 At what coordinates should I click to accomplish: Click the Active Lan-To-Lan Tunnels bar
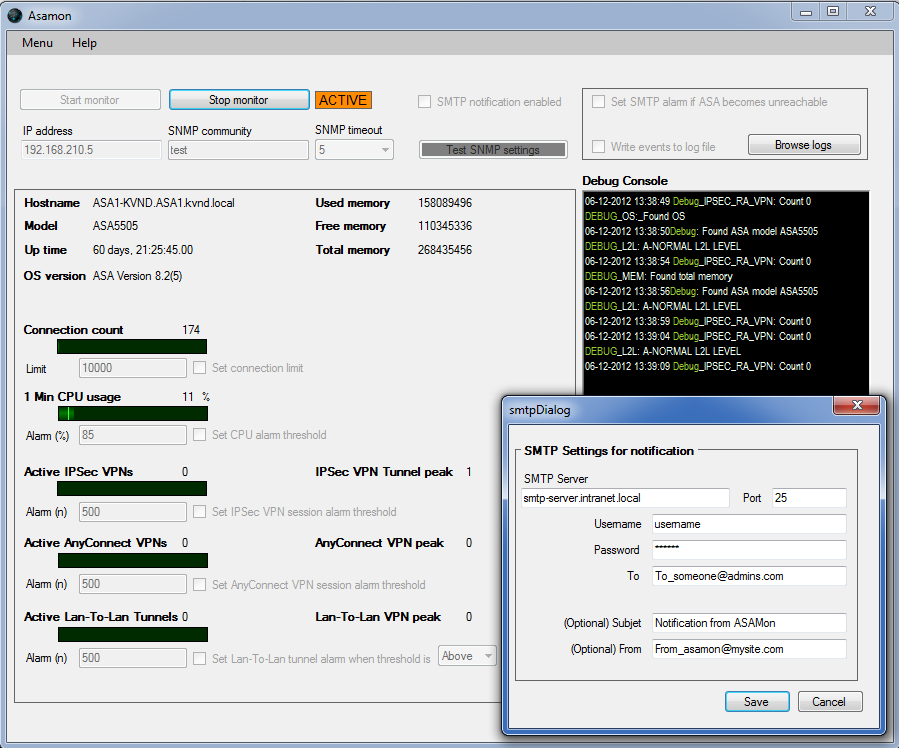click(132, 634)
